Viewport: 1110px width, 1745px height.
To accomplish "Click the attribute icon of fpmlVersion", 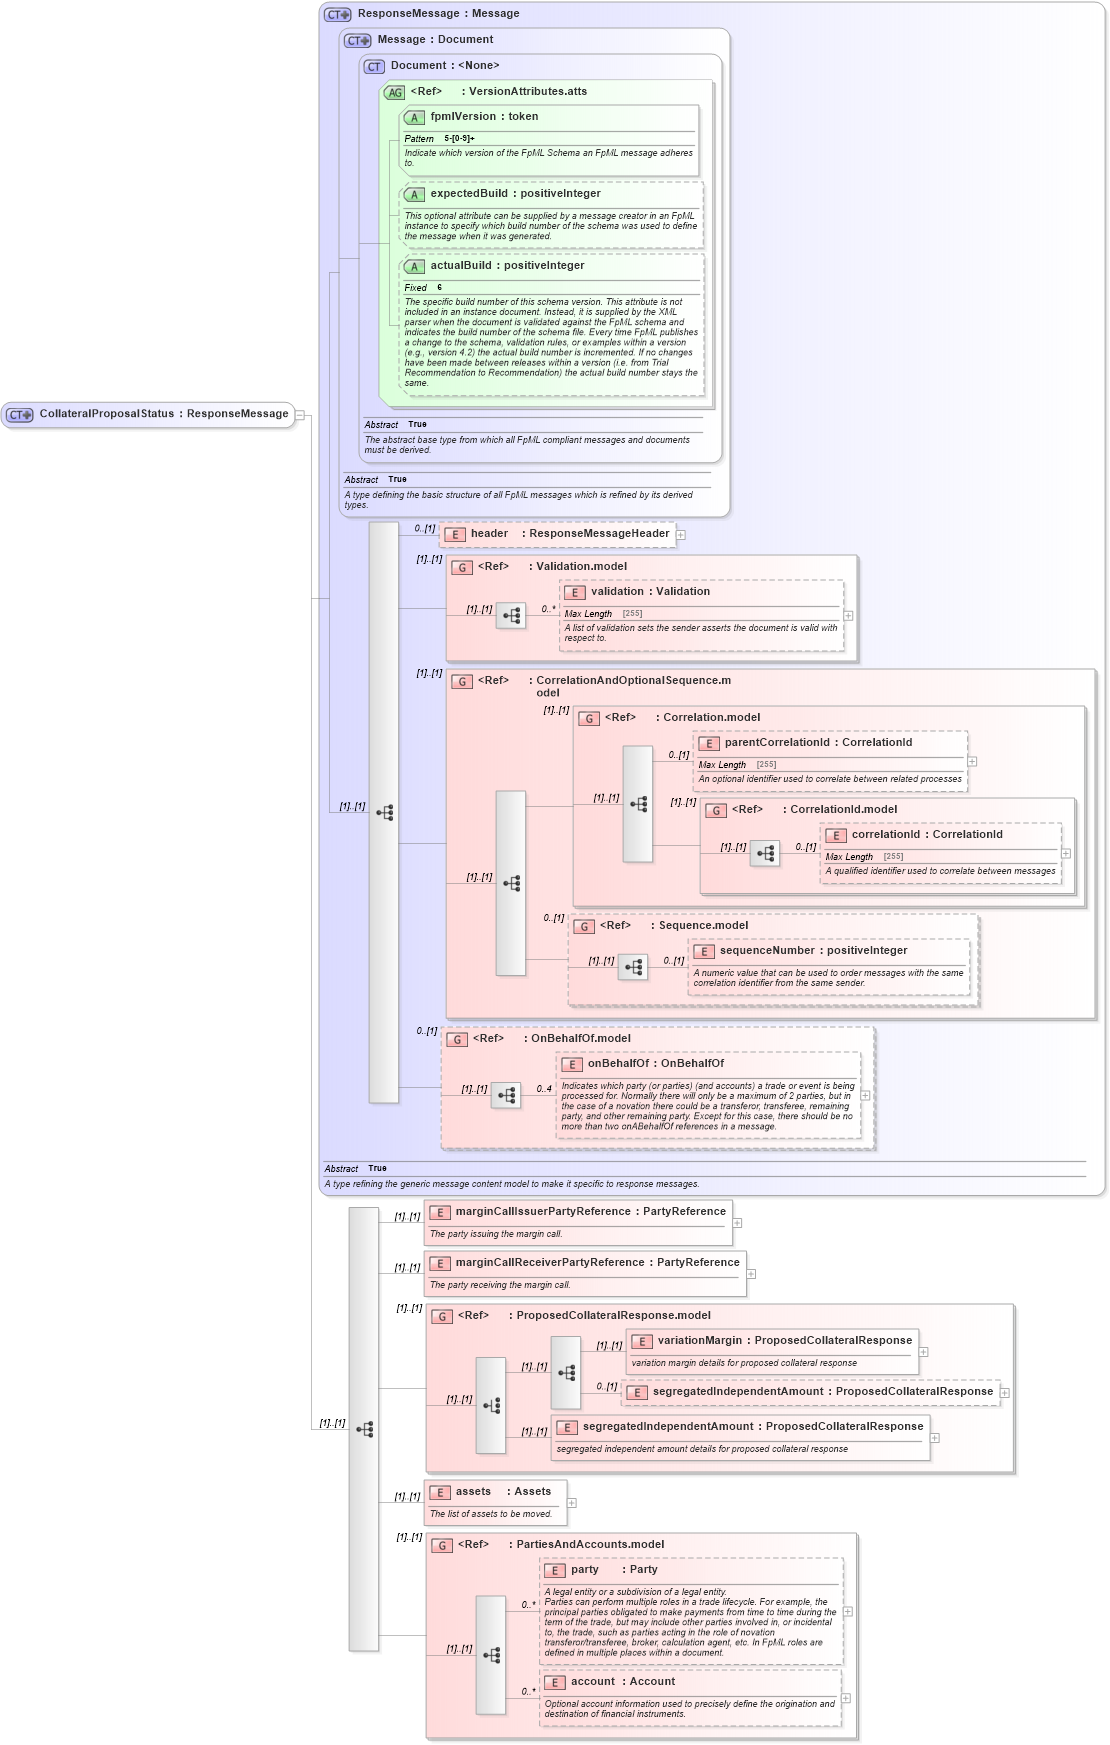I will (x=414, y=117).
